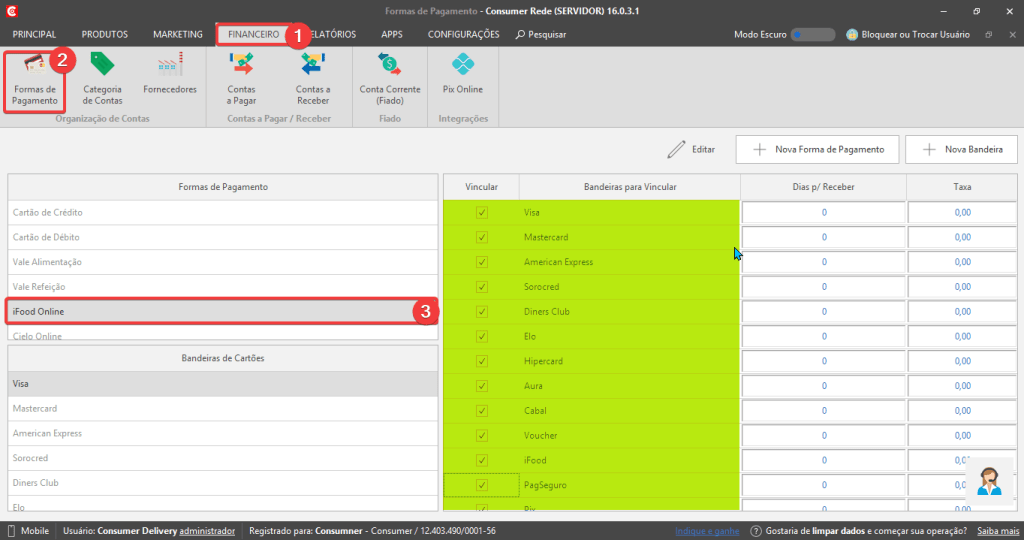Edit Dias p/ Receber for Voucher

click(x=824, y=436)
